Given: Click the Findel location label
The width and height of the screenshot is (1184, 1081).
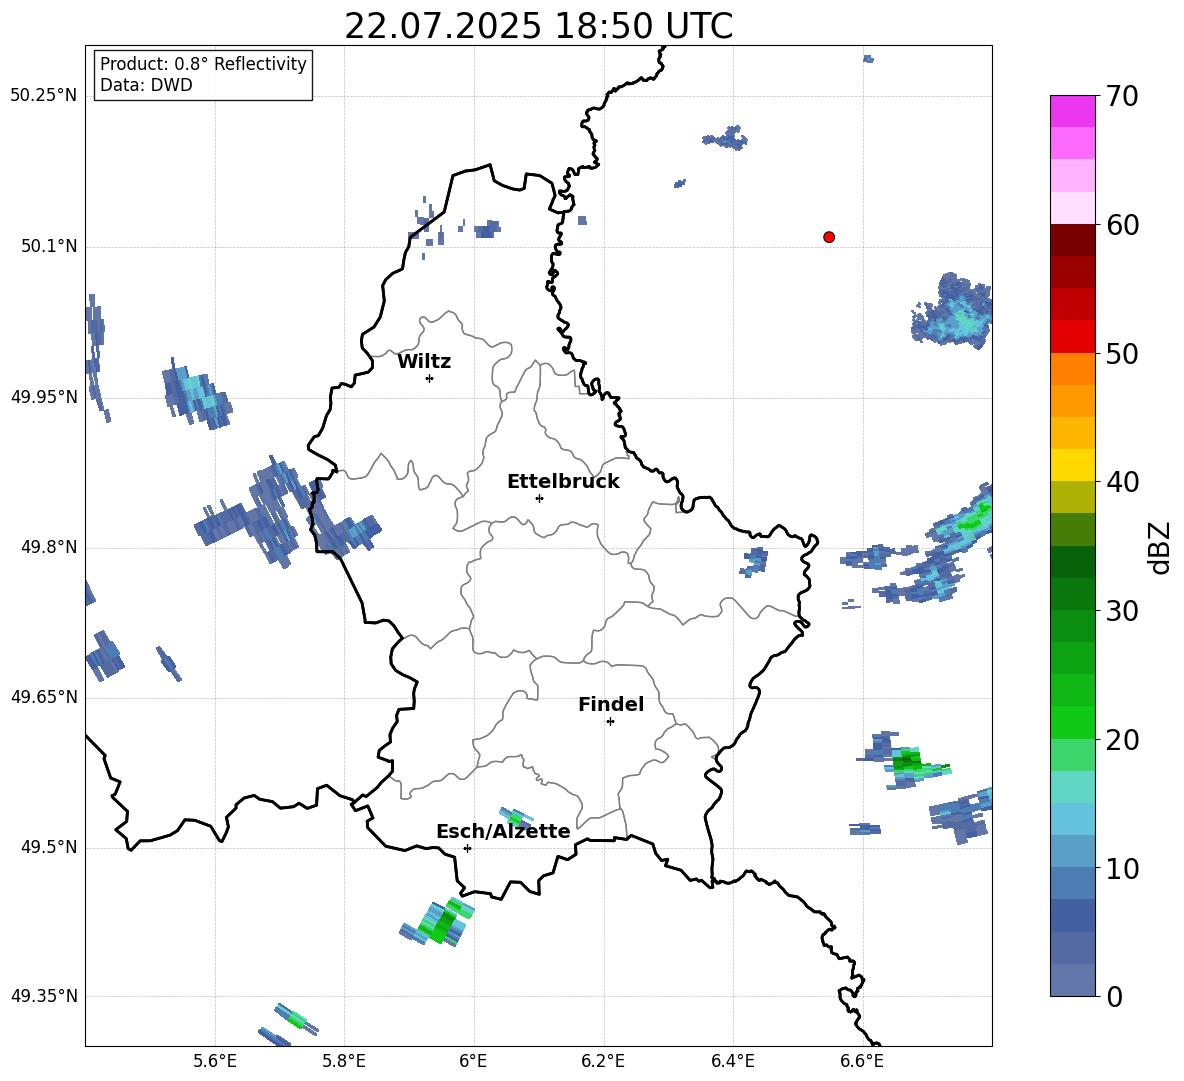Looking at the screenshot, I should click(x=611, y=704).
